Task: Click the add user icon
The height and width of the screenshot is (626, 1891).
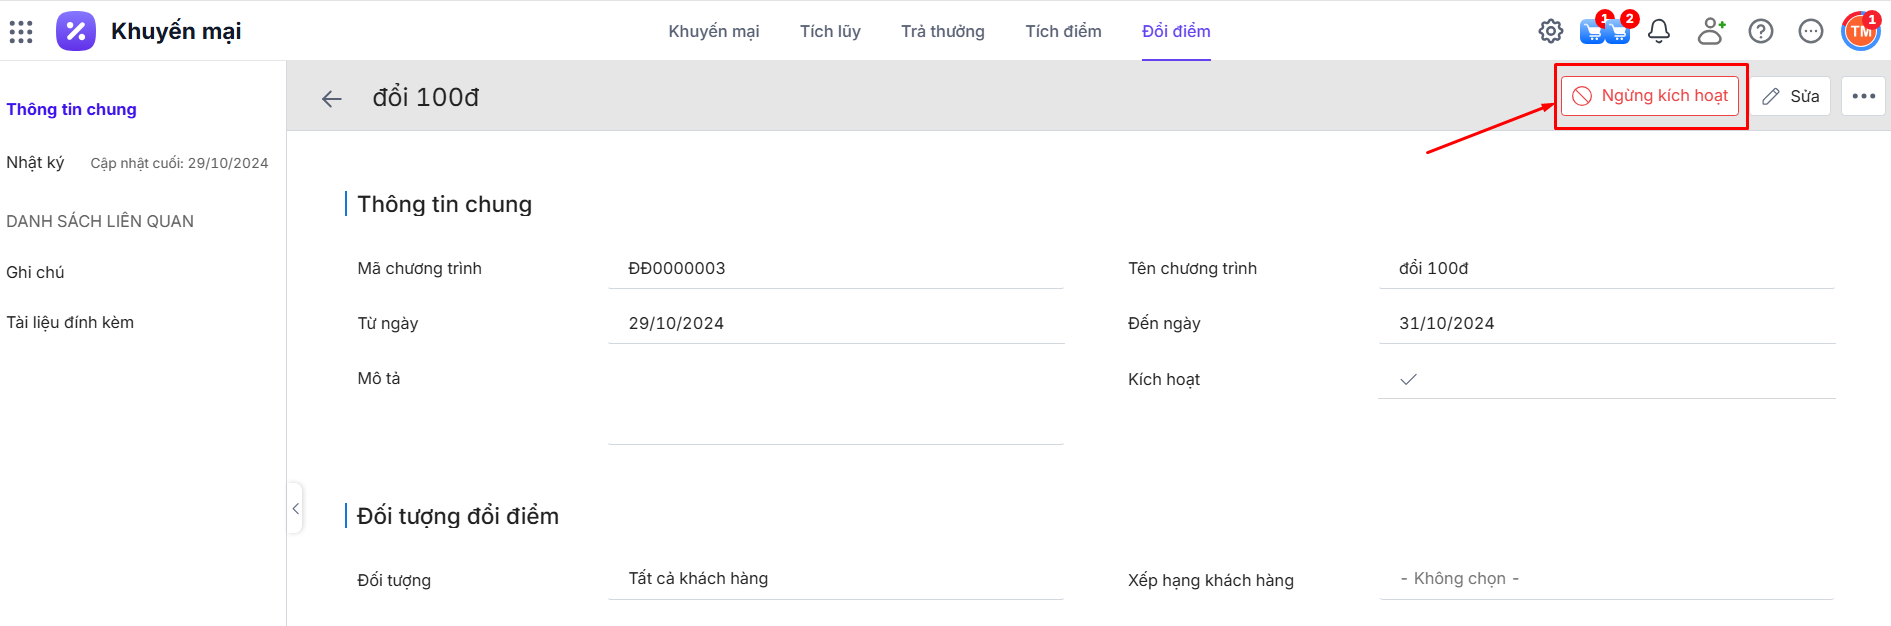Action: click(1711, 31)
